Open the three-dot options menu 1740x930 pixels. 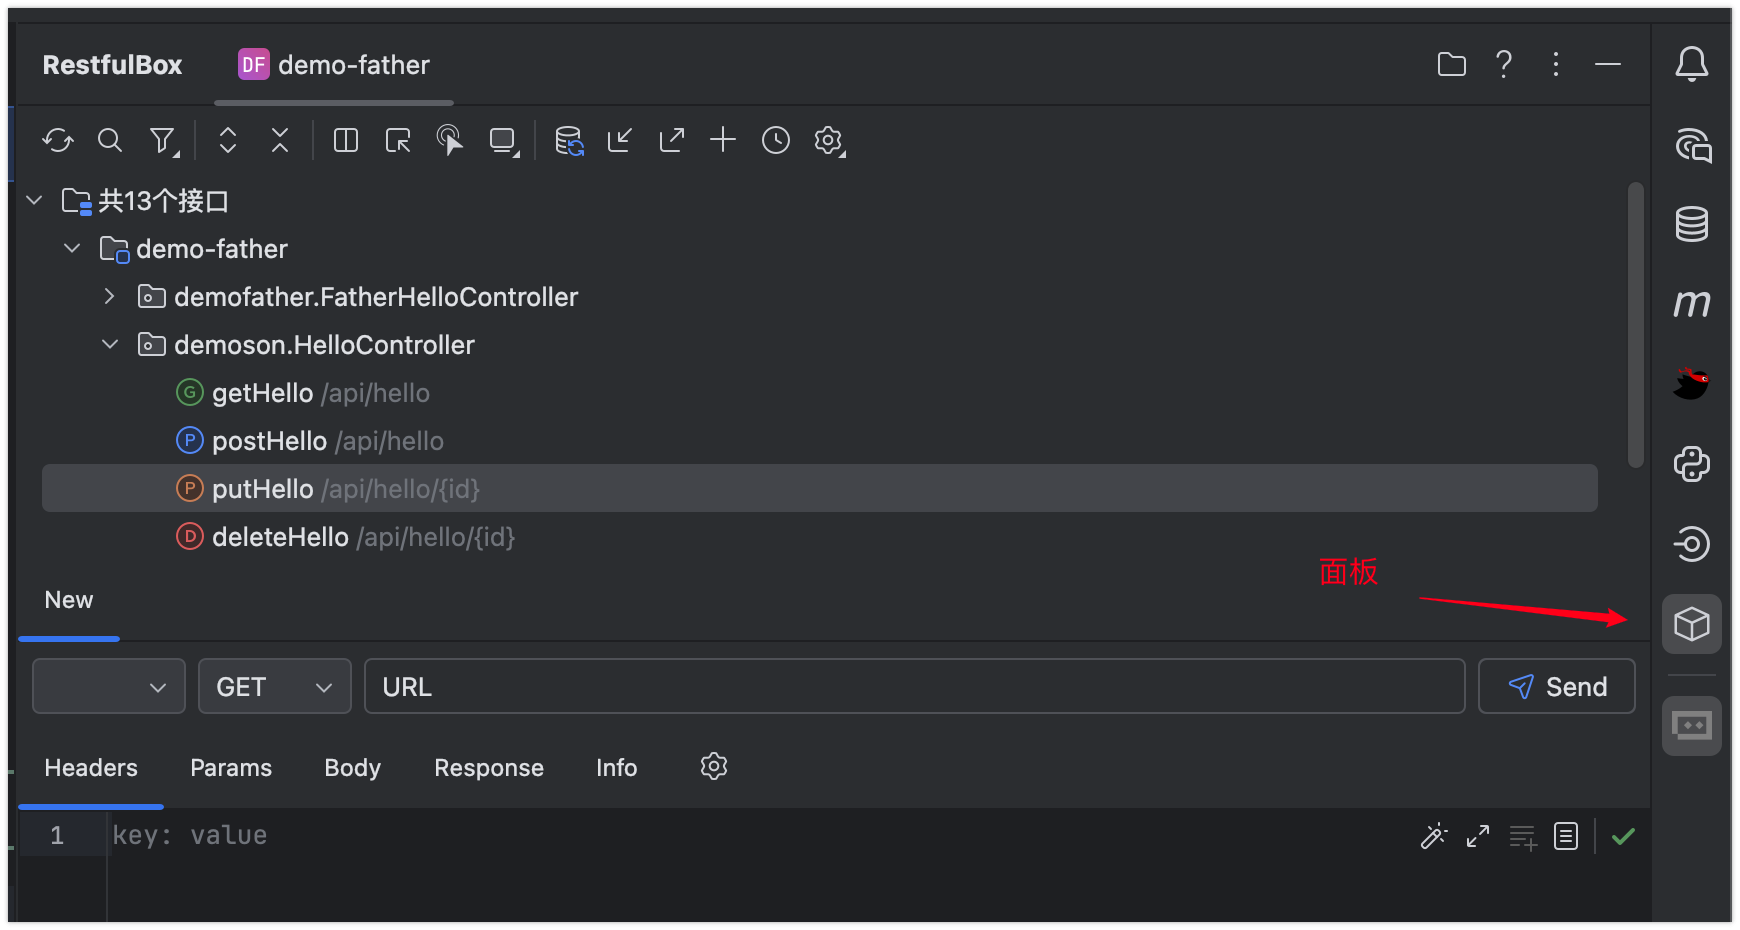(x=1556, y=65)
